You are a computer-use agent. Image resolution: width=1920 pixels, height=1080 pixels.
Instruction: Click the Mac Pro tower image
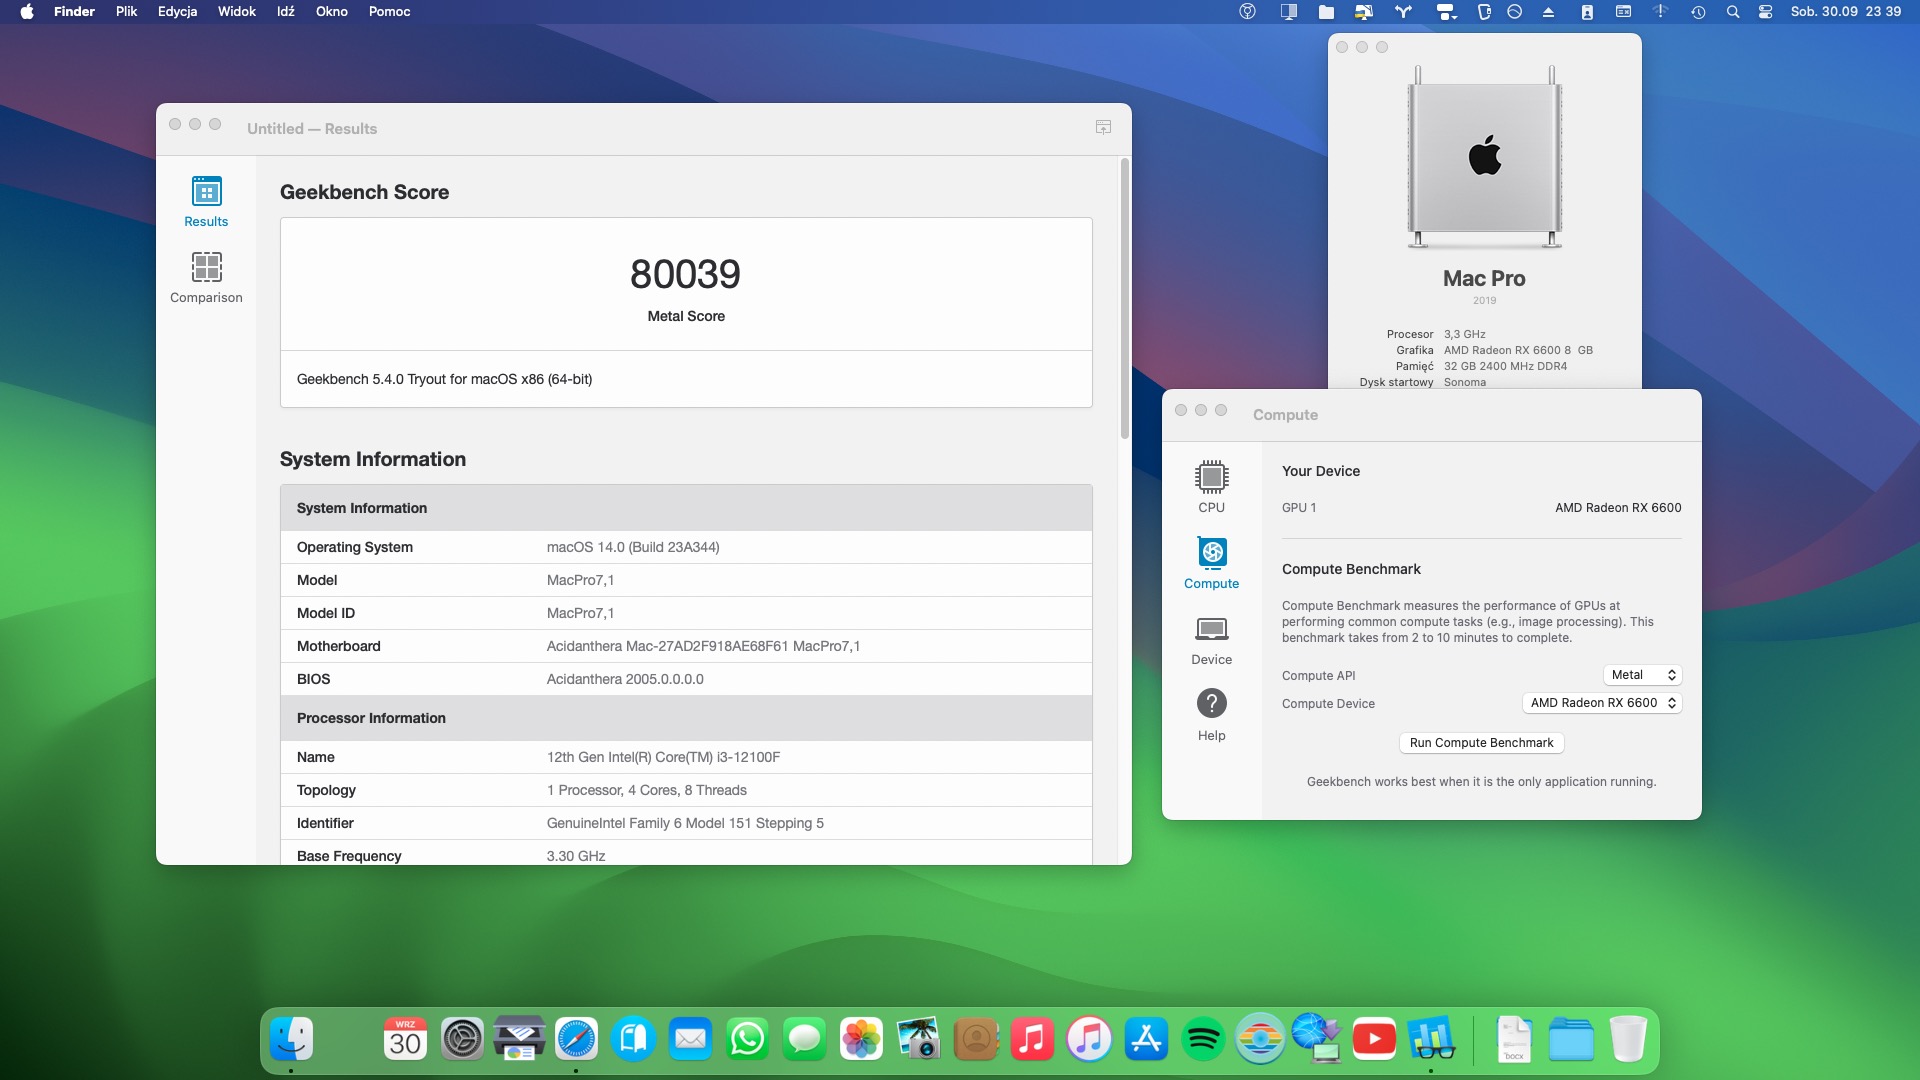click(x=1484, y=157)
